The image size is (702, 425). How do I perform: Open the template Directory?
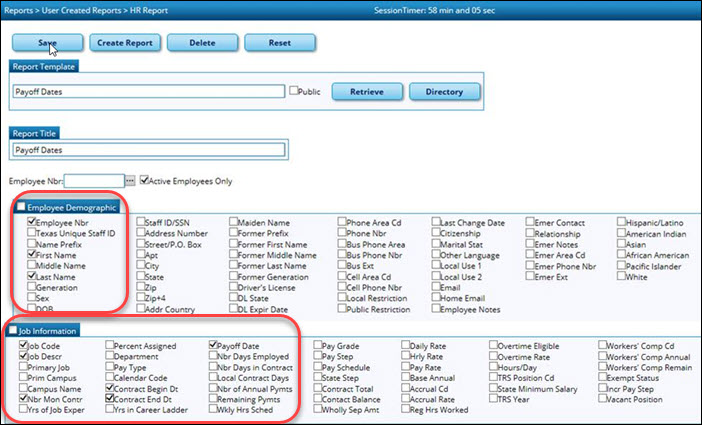(445, 92)
